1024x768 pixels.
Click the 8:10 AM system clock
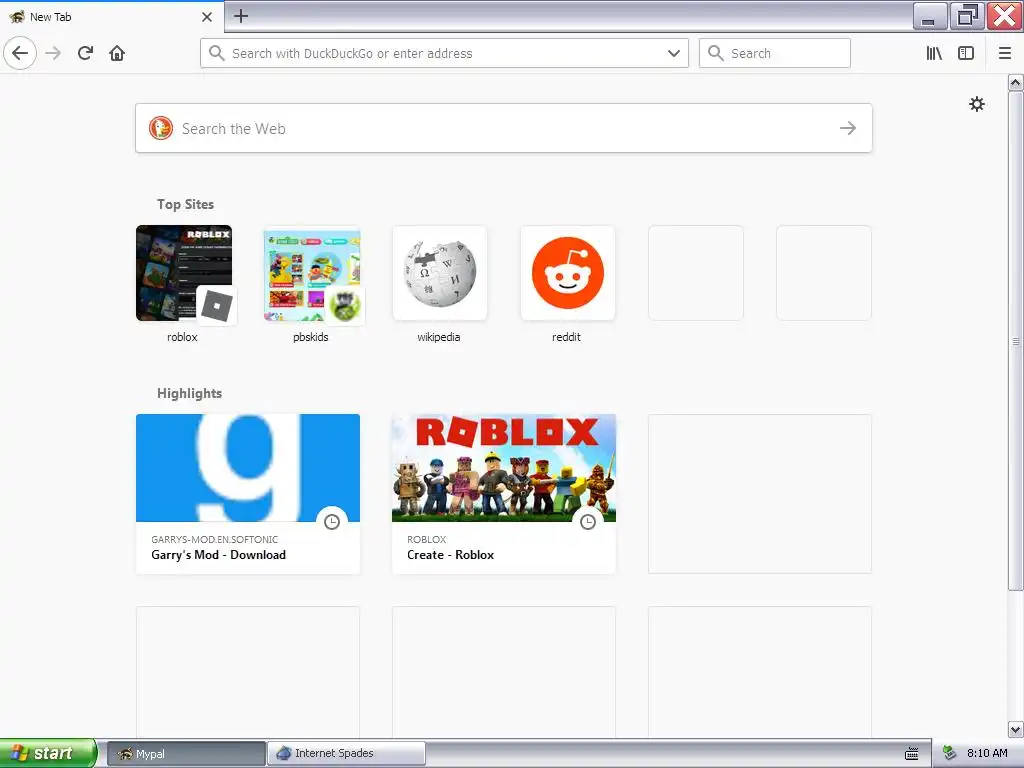point(987,753)
